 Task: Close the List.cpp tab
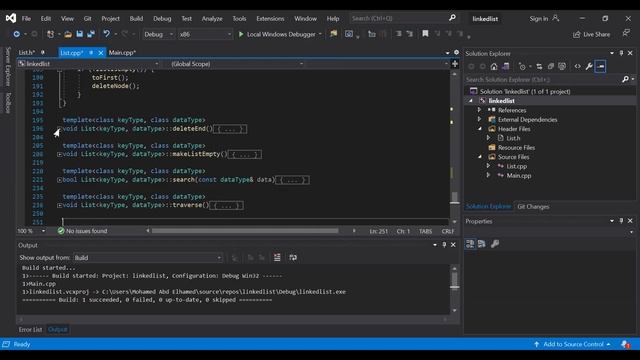(100, 53)
